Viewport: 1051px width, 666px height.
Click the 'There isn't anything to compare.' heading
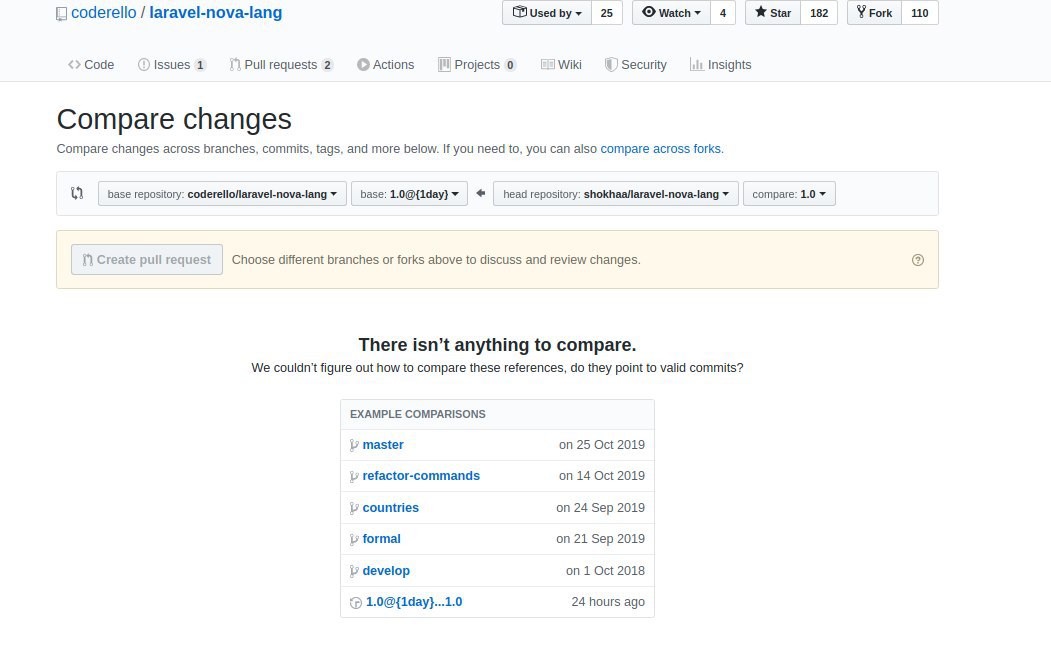pyautogui.click(x=497, y=345)
